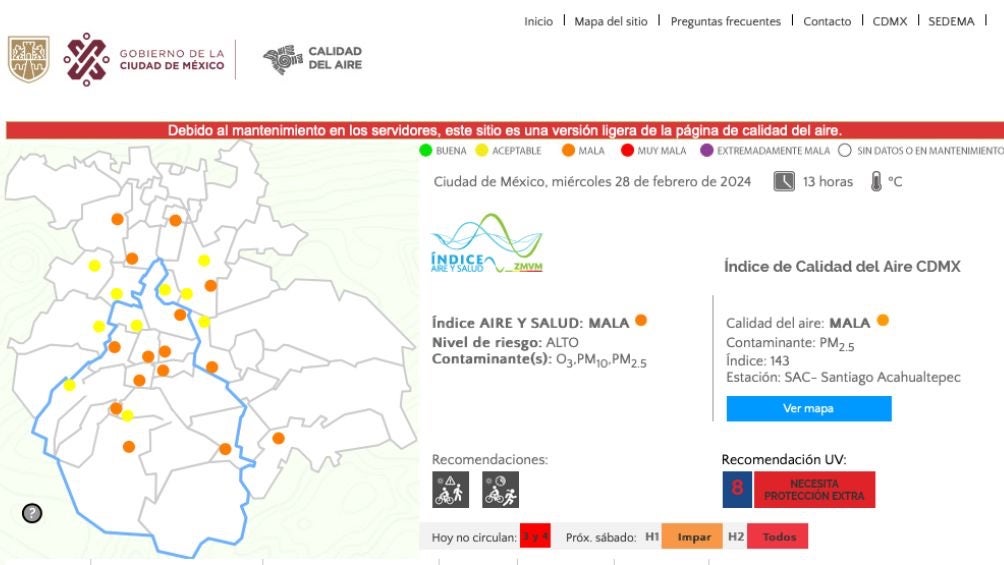This screenshot has height=565, width=1004.
Task: Click the green BUENA legend circle
Action: [426, 151]
